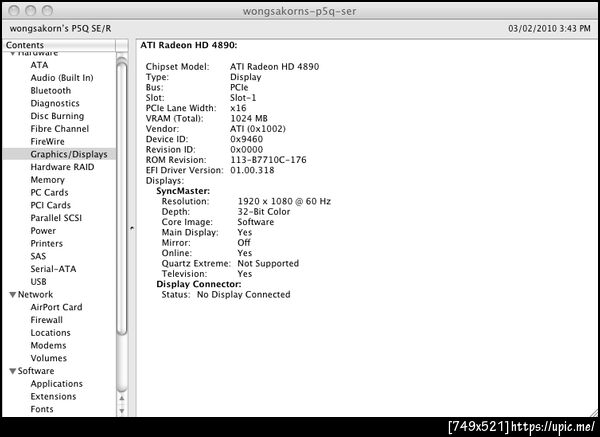Click resolution 1920 x 1080 @ 60 Hz
Image resolution: width=600 pixels, height=437 pixels.
(284, 201)
